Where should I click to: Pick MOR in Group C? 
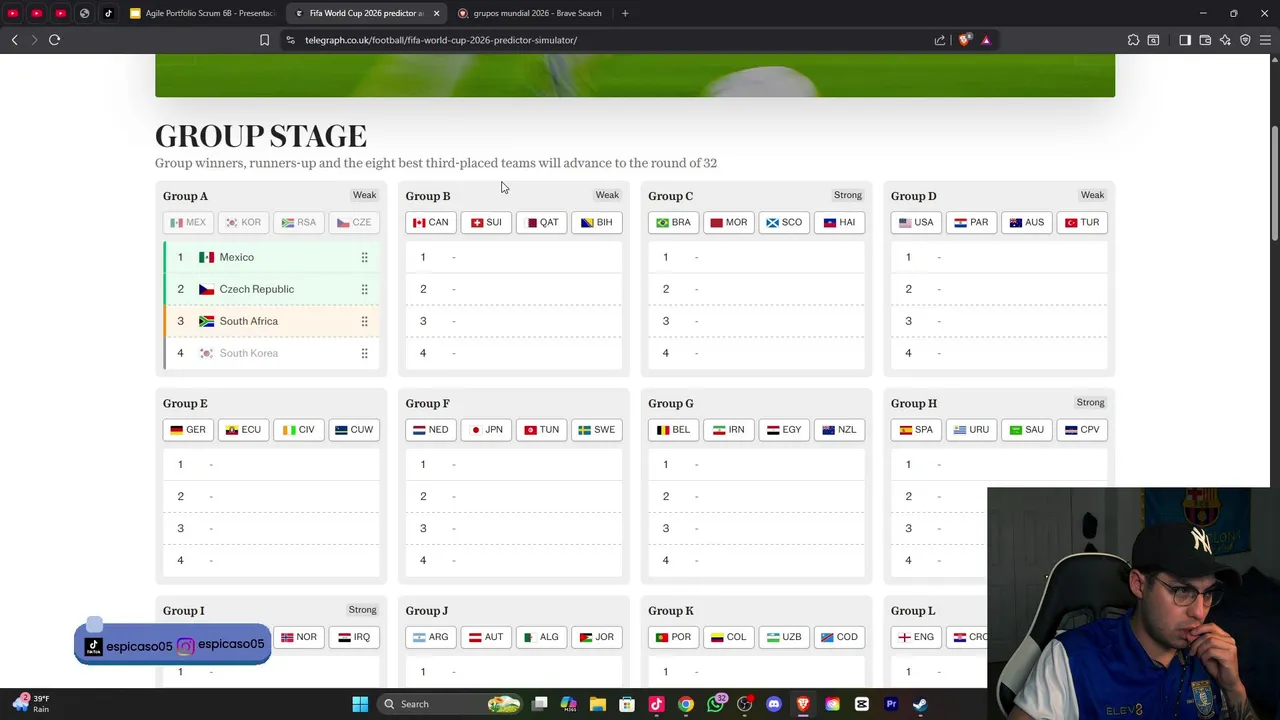coord(729,222)
